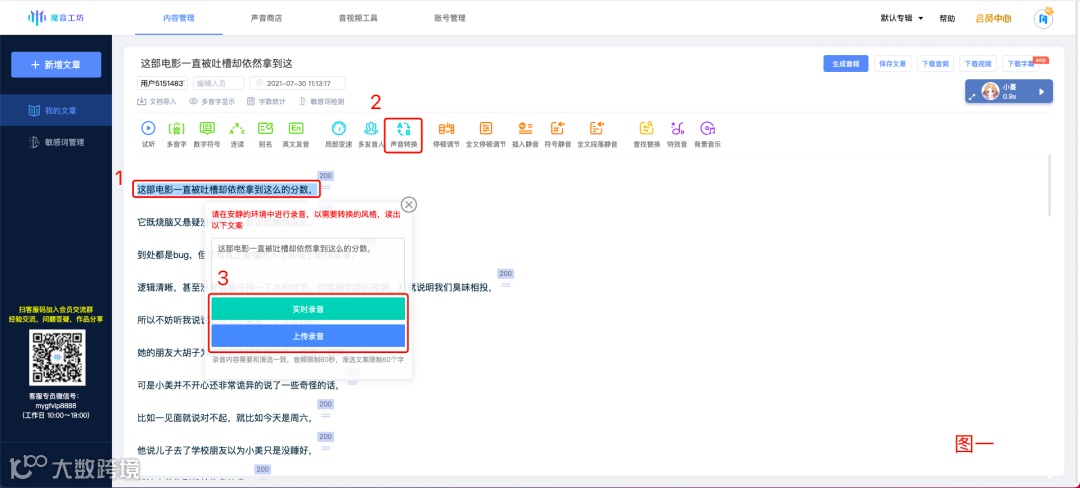Switch to the 声音商店 tab
The width and height of the screenshot is (1080, 488).
(266, 18)
